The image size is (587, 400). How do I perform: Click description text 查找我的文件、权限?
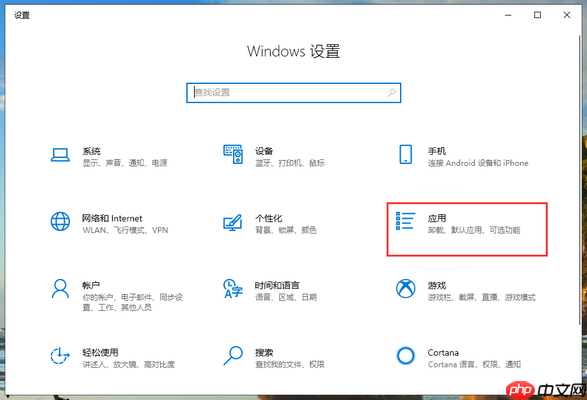pos(290,364)
